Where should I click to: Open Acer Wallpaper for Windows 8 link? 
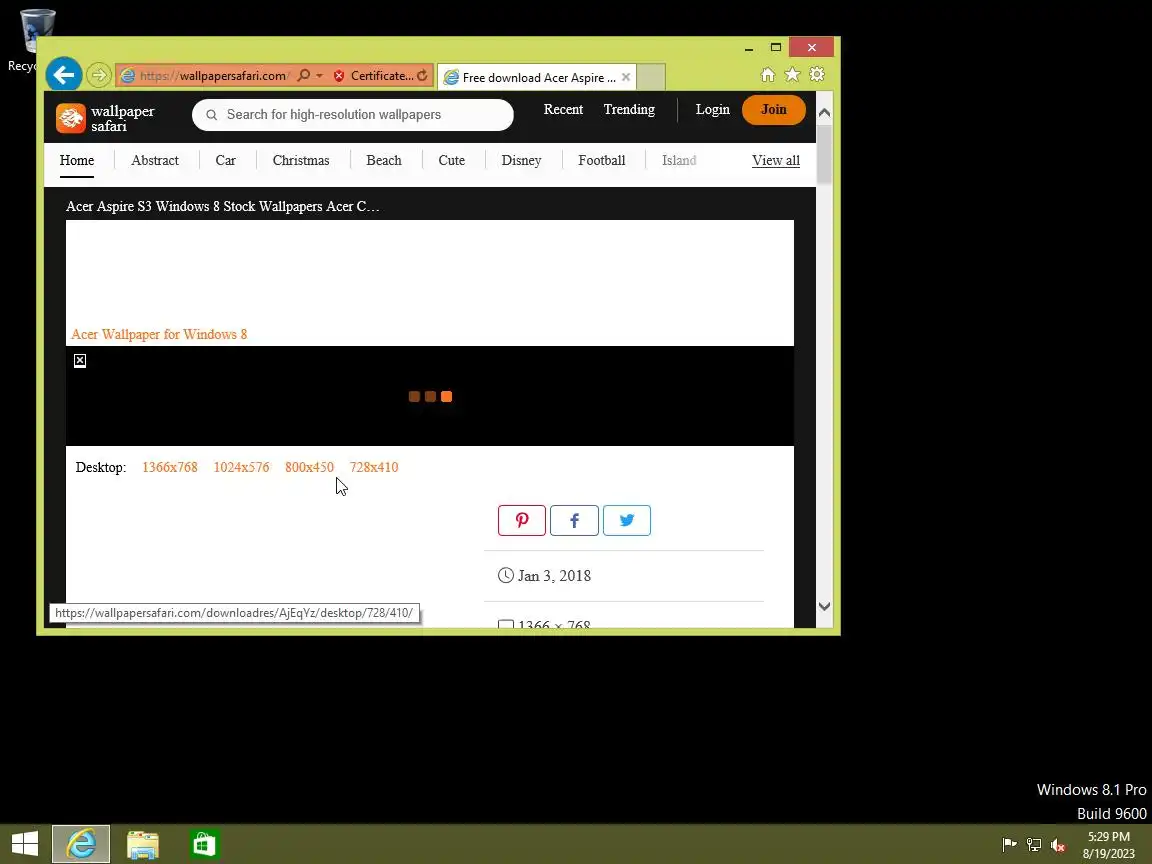159,334
